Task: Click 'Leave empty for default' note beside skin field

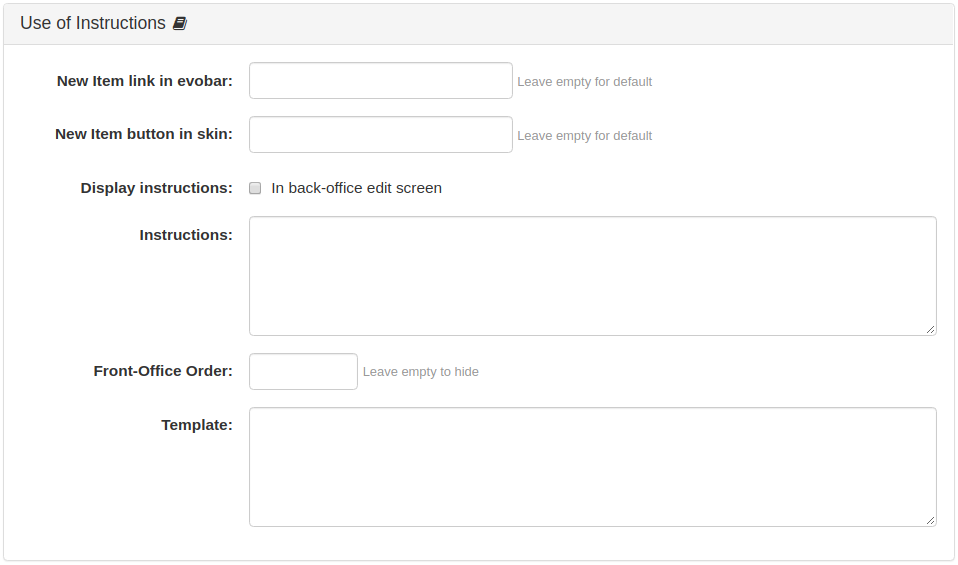Action: pos(585,136)
